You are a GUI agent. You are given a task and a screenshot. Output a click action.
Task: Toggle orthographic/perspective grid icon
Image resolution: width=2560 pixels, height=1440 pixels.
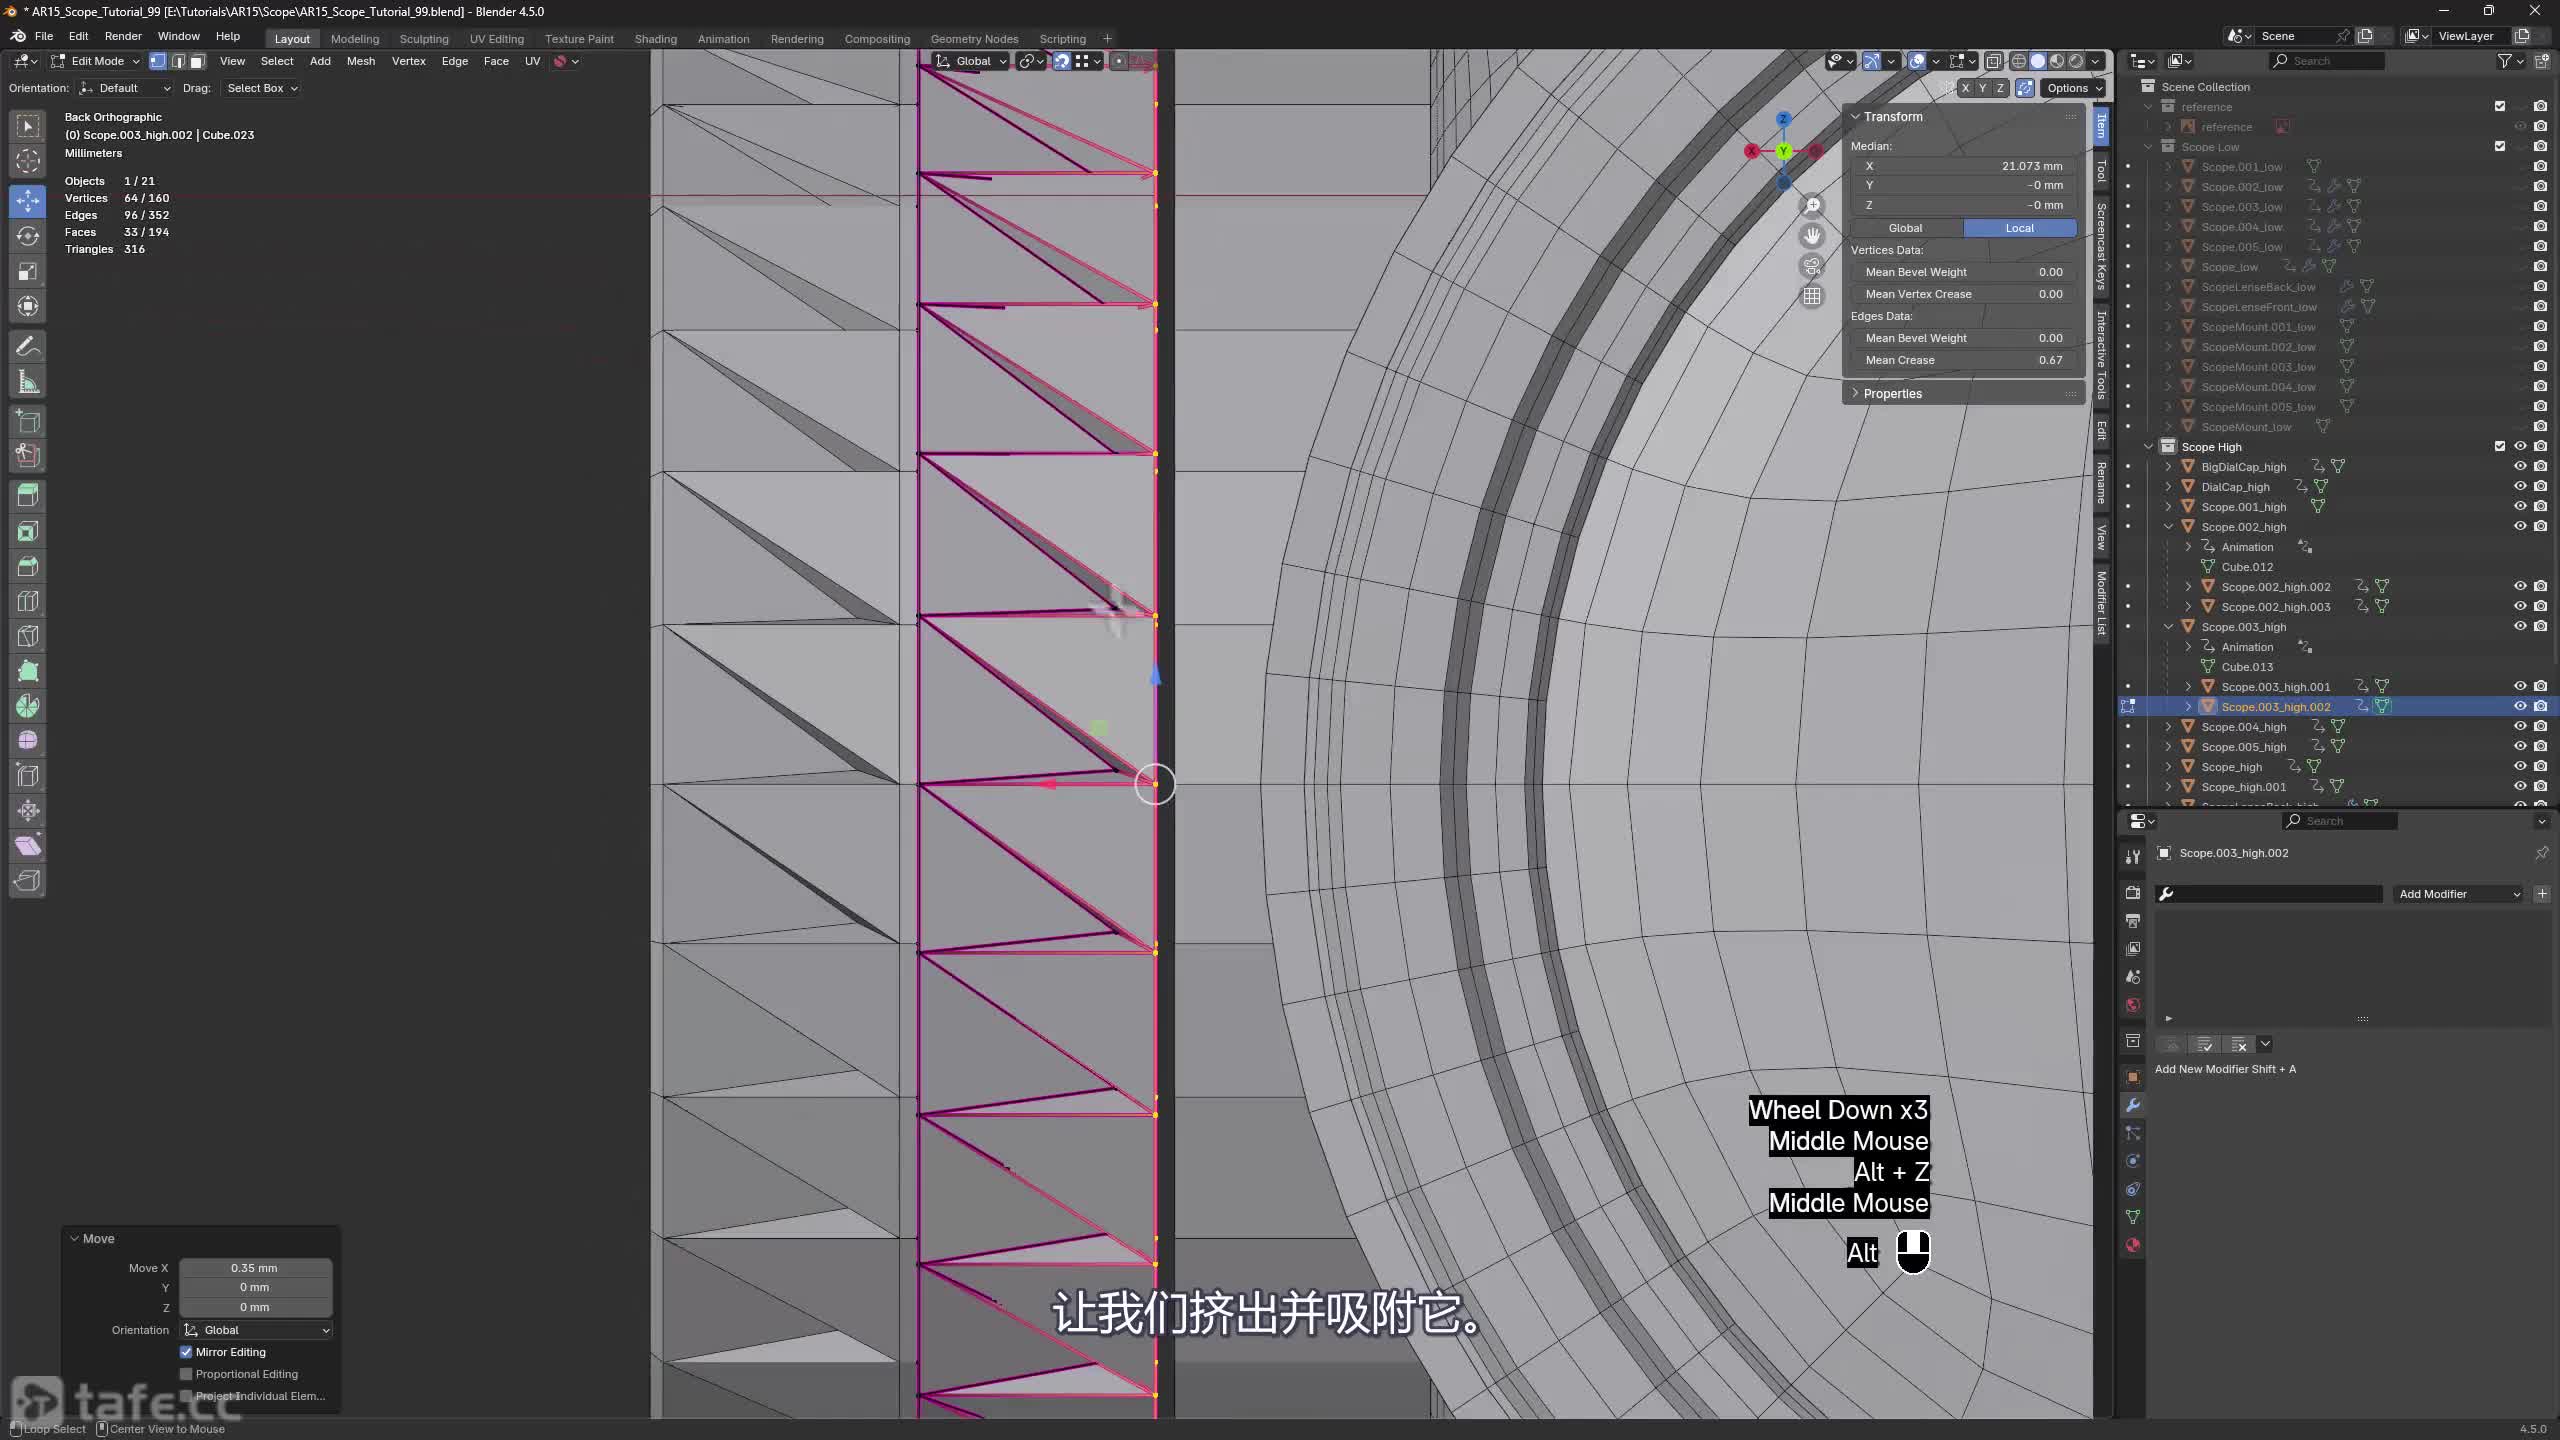click(x=1812, y=296)
